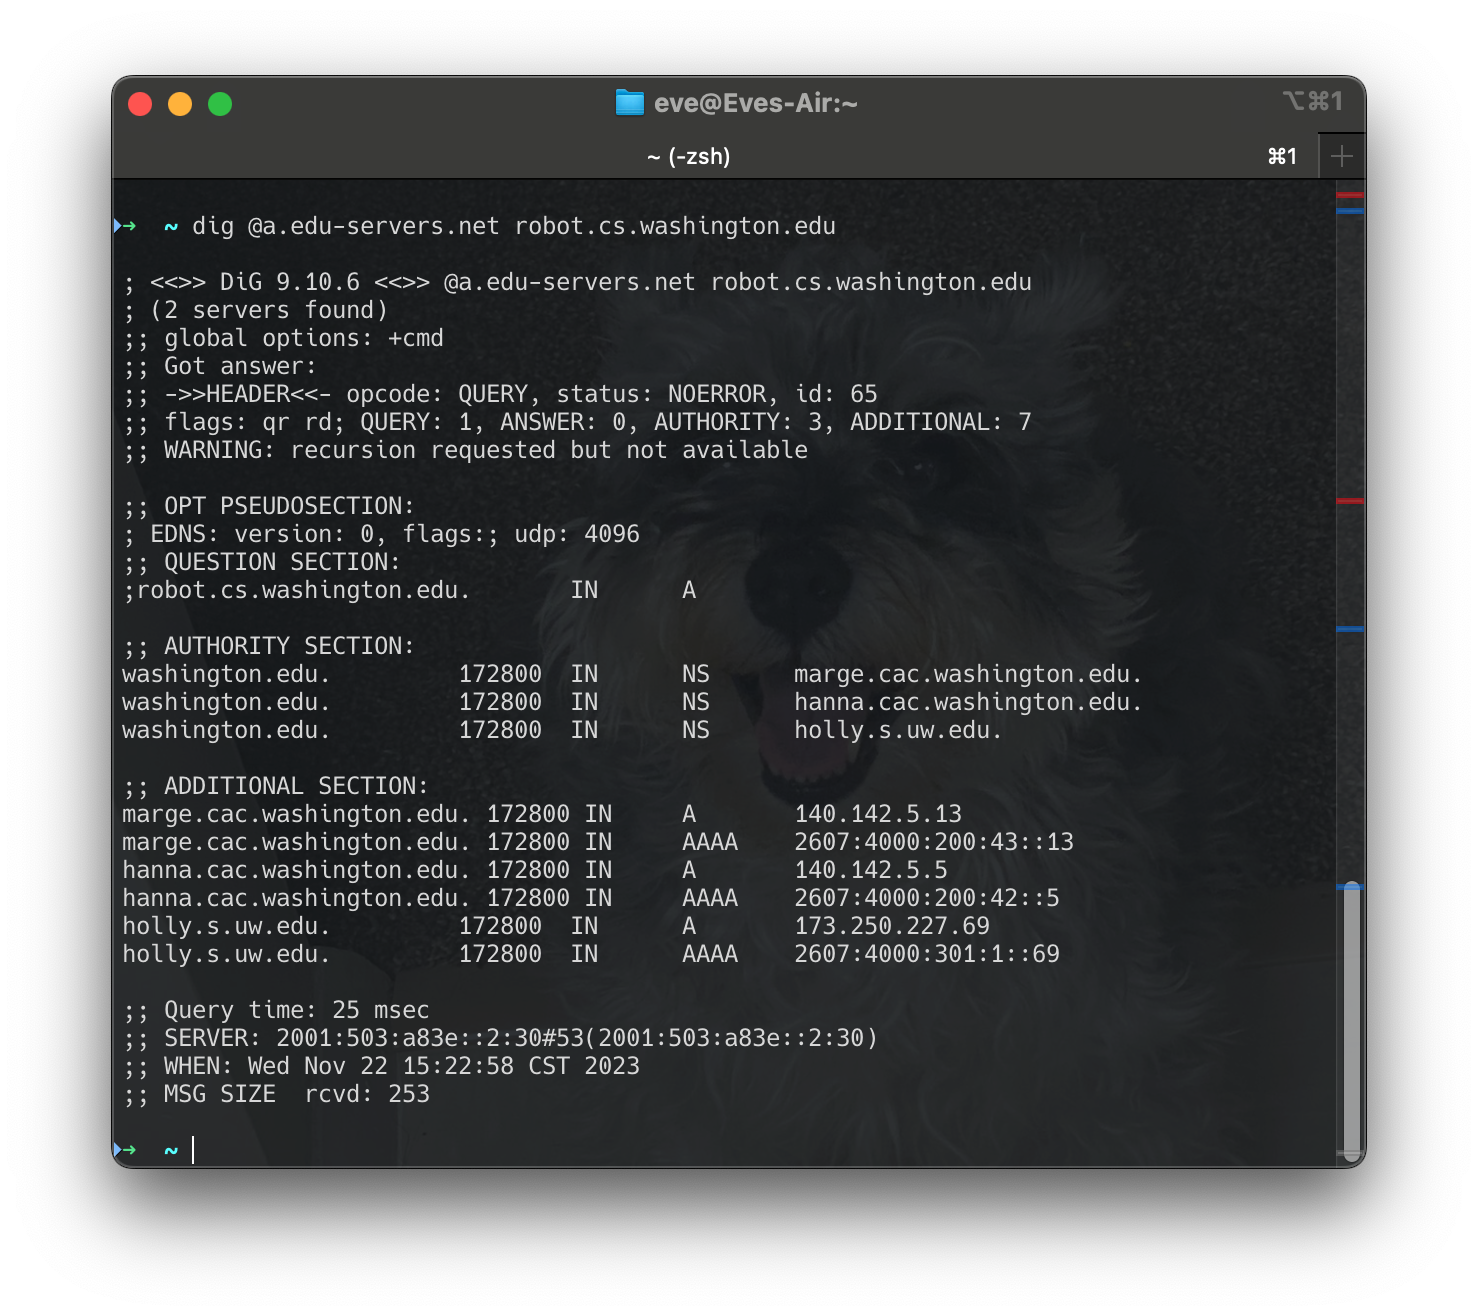Click the ⌘1 shortcut badge on the tab
1478x1316 pixels.
click(x=1281, y=155)
